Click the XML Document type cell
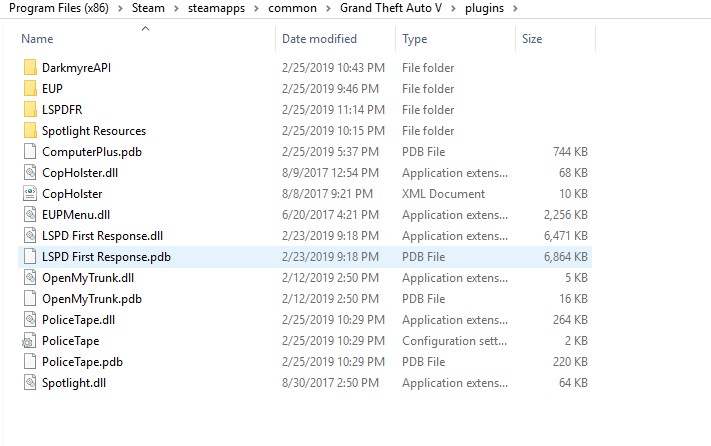The height and width of the screenshot is (446, 711). pyautogui.click(x=443, y=194)
